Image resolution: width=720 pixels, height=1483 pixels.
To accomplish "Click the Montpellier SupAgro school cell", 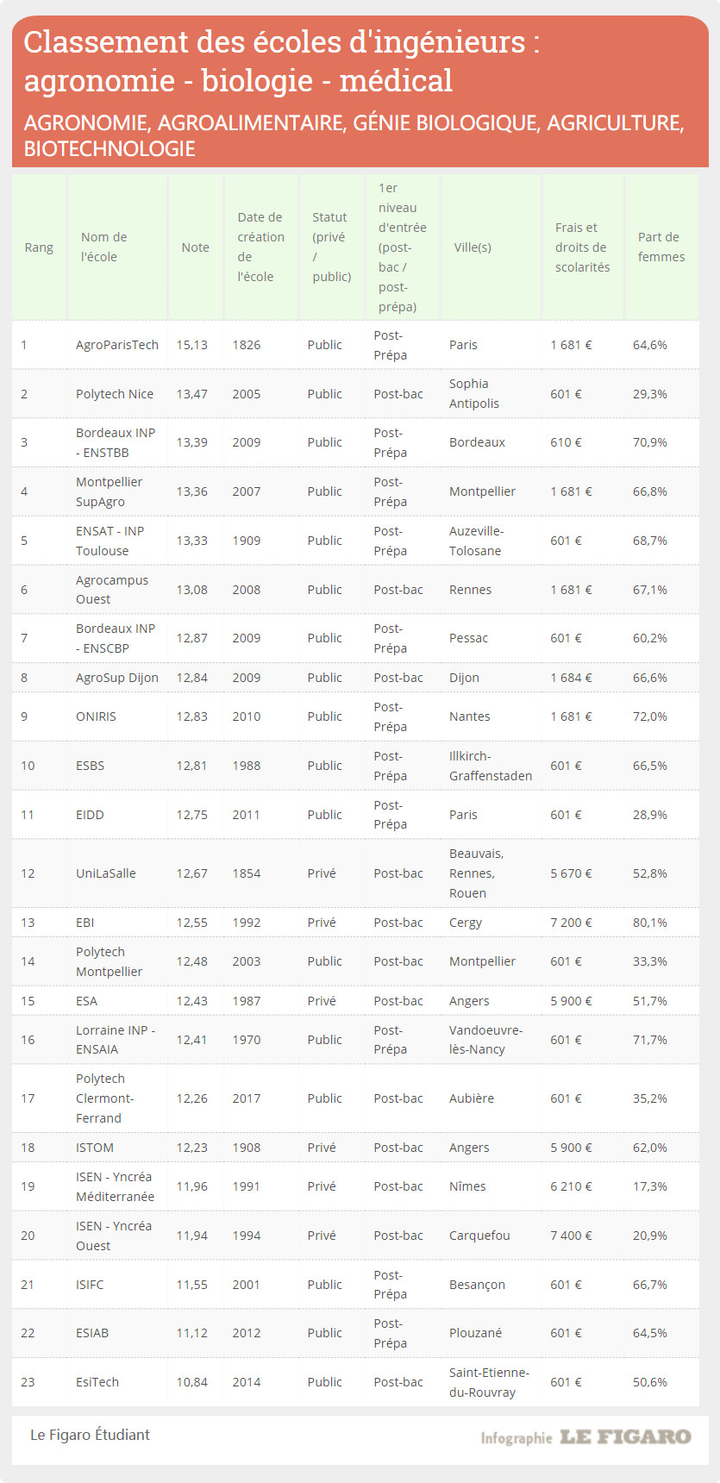I will [109, 491].
